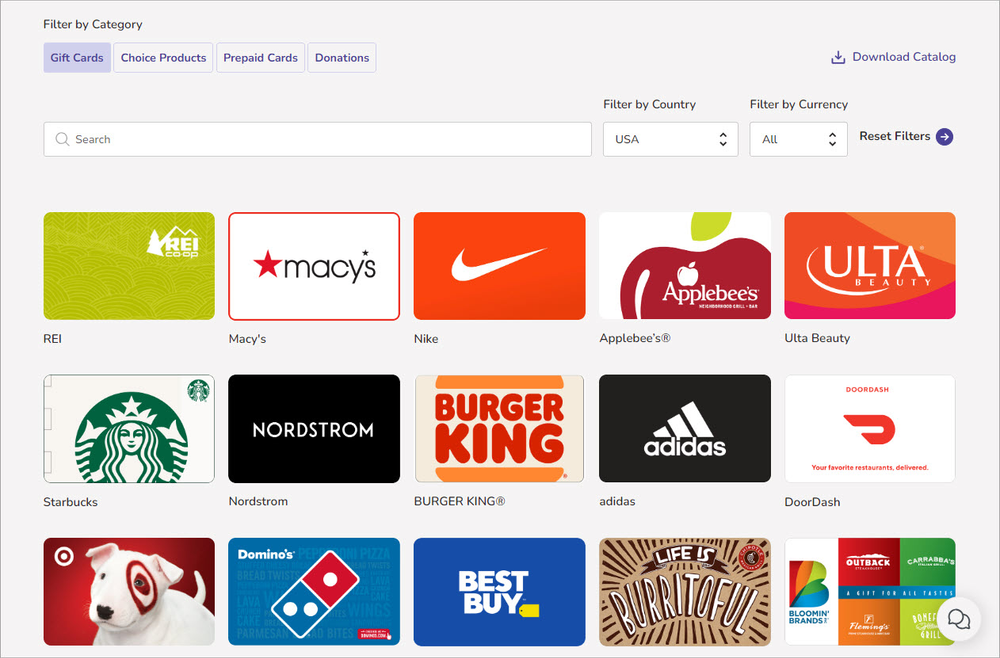Open the Donations category

[x=341, y=57]
